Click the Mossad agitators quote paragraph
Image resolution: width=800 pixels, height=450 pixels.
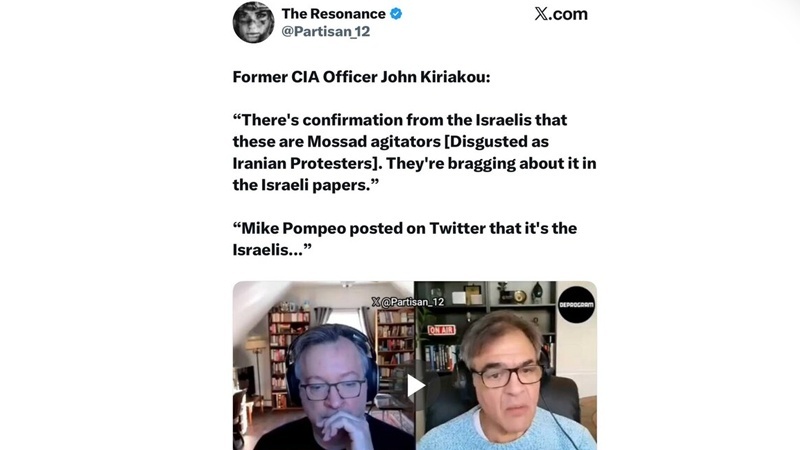click(414, 152)
